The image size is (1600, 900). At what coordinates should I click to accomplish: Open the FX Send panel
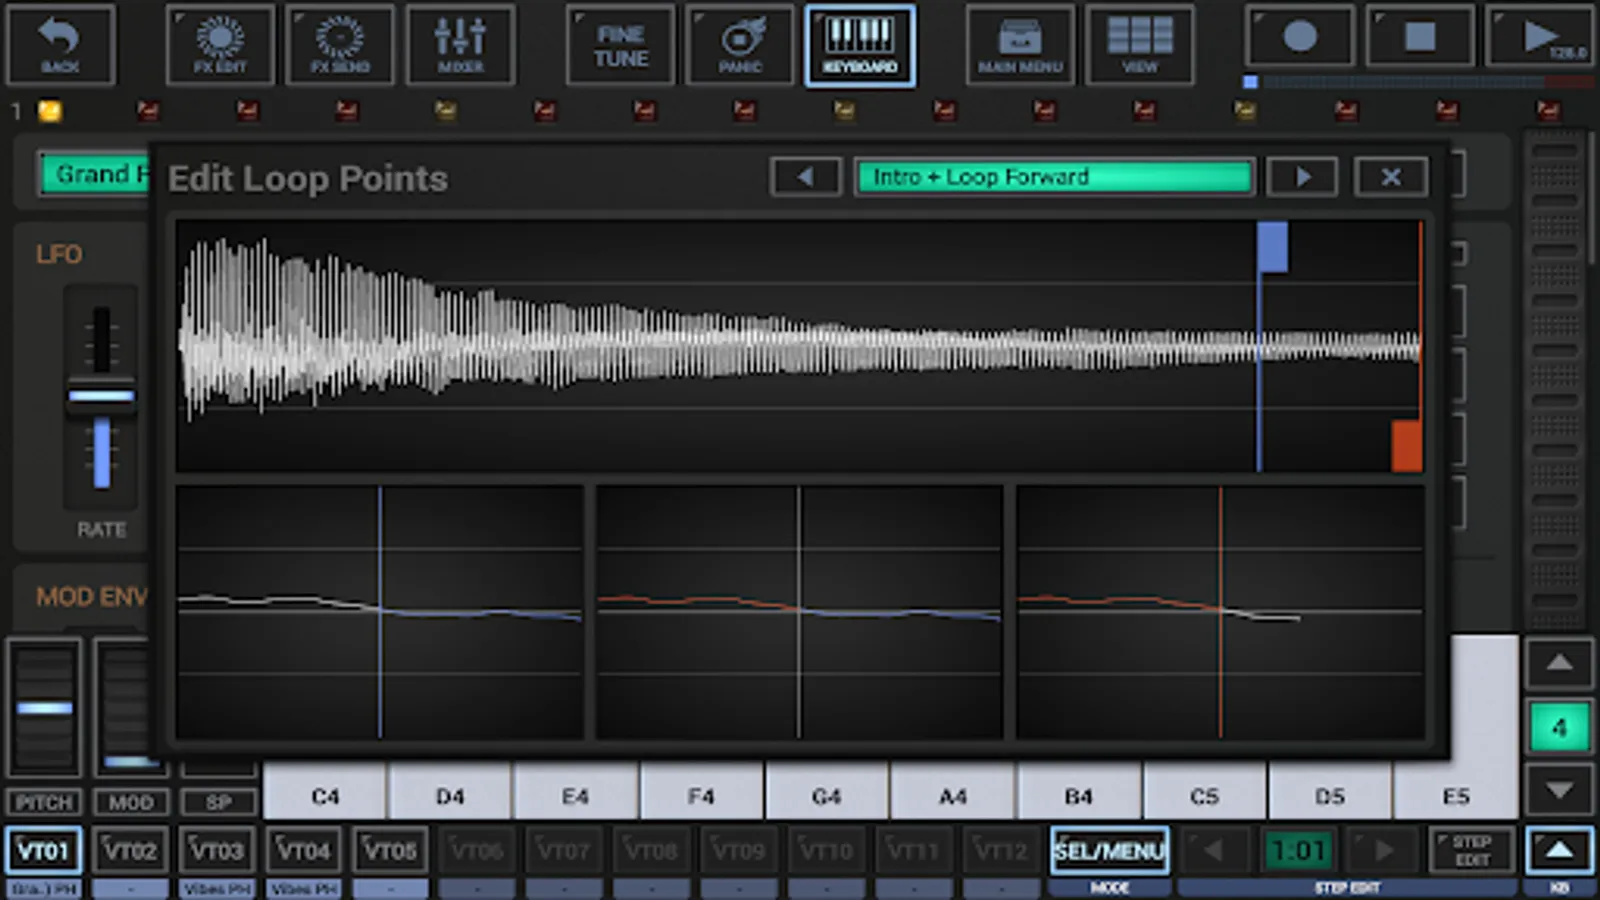point(339,45)
